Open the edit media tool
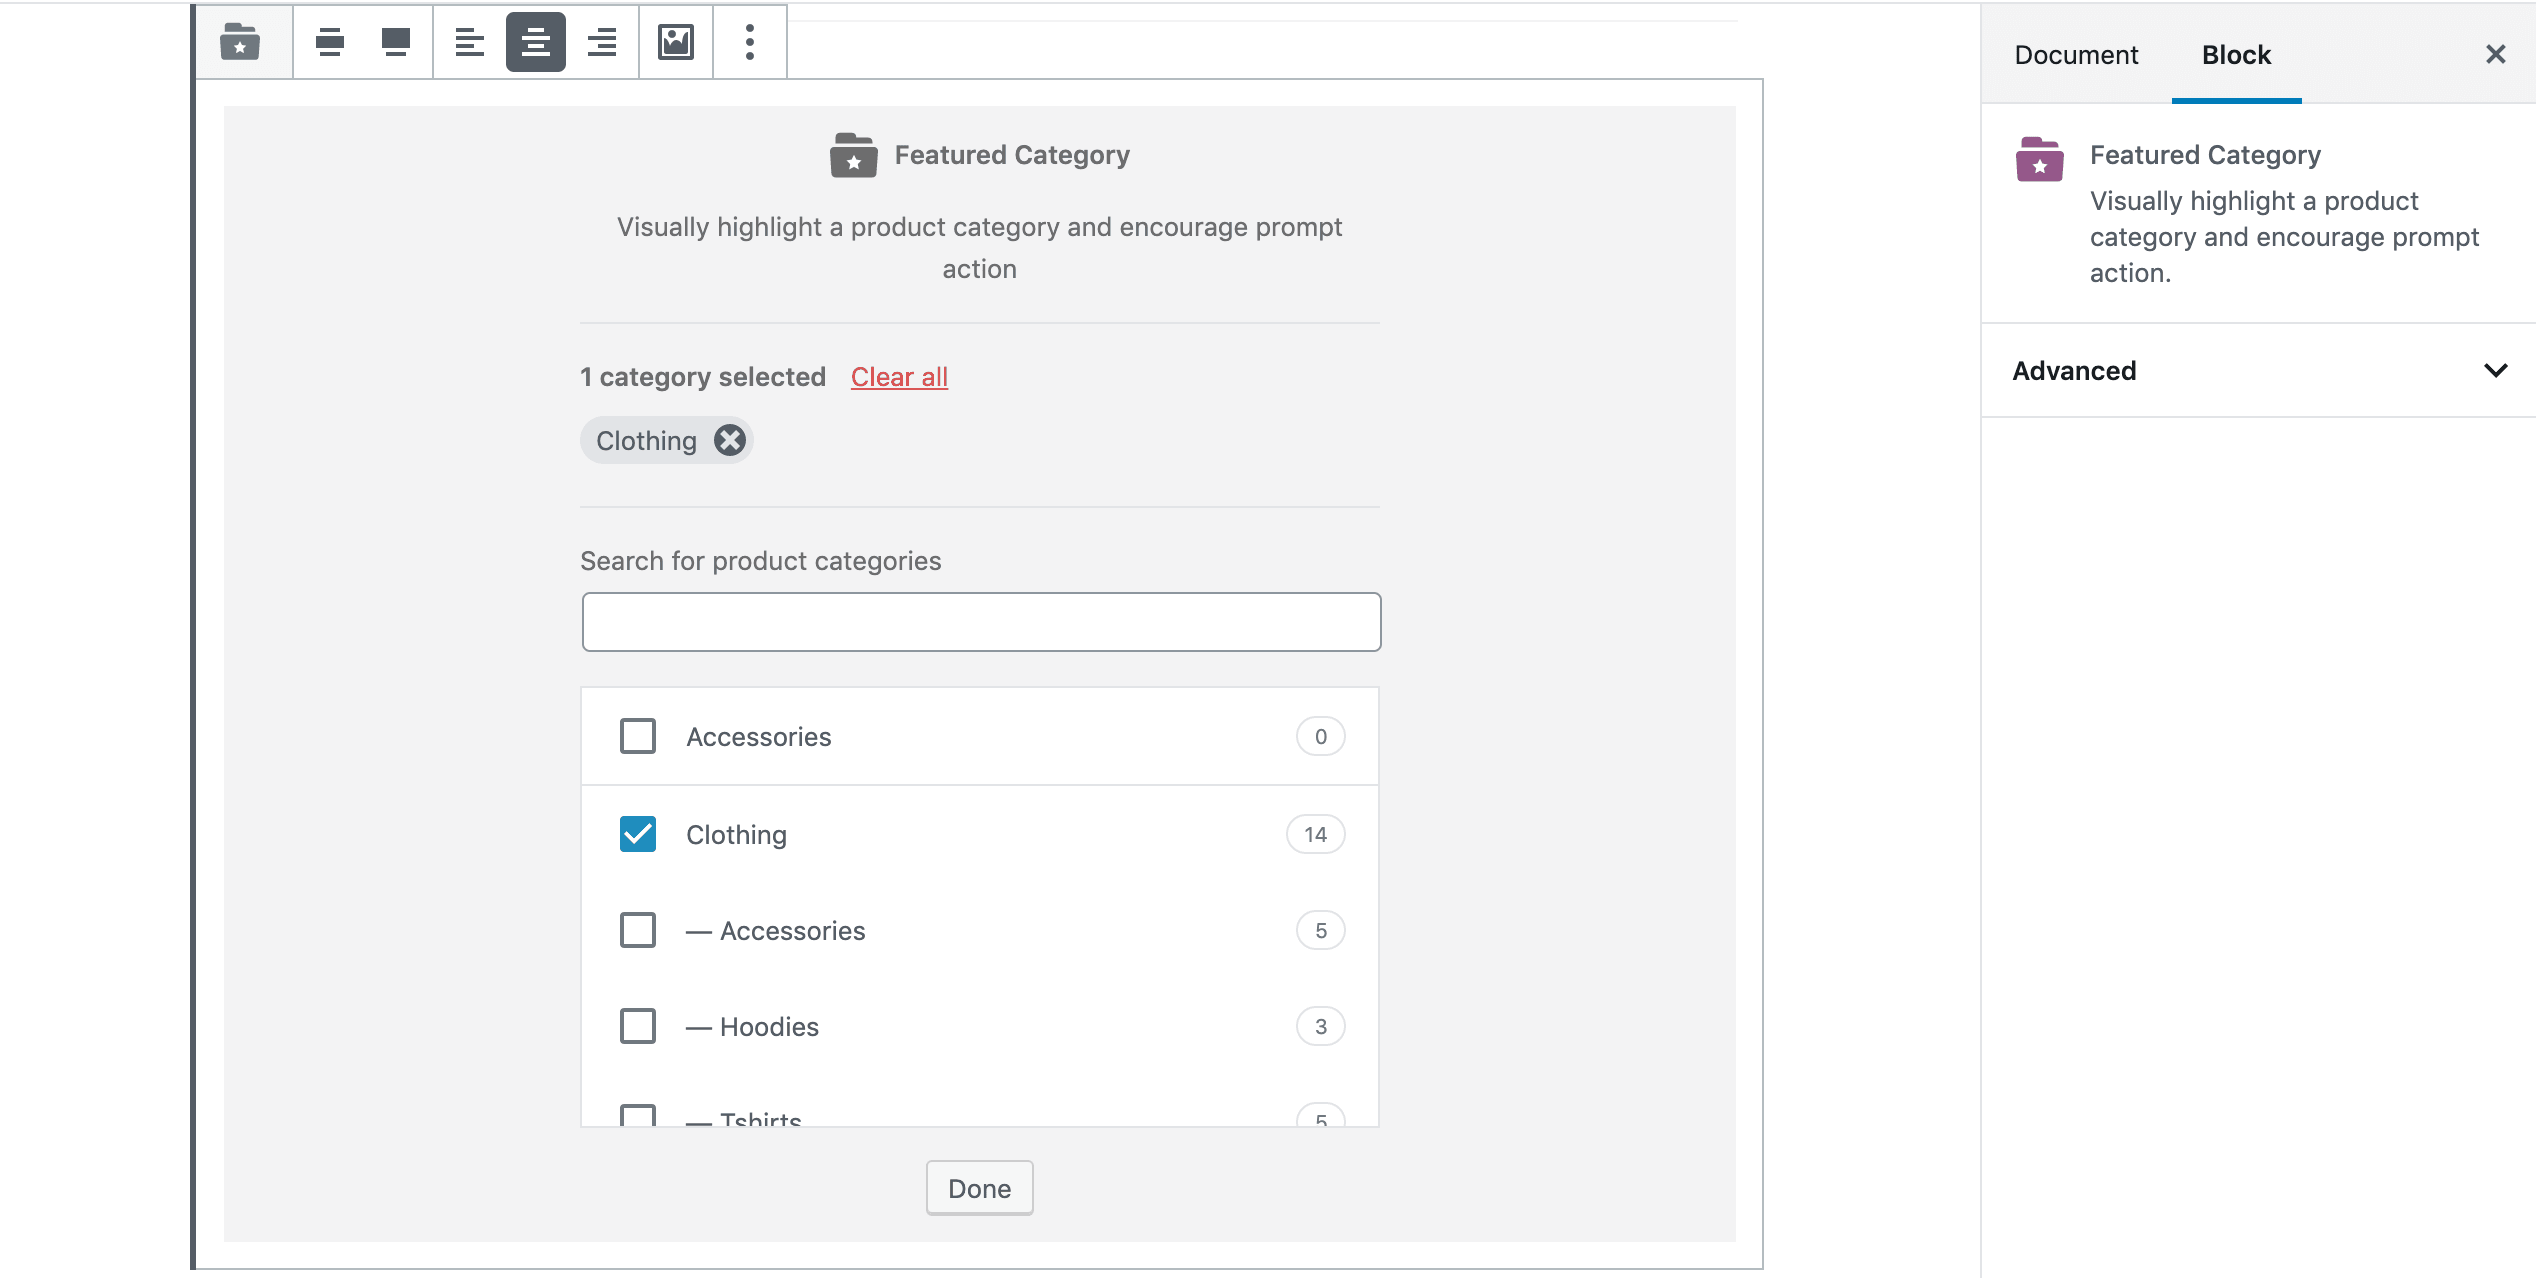 pos(676,42)
